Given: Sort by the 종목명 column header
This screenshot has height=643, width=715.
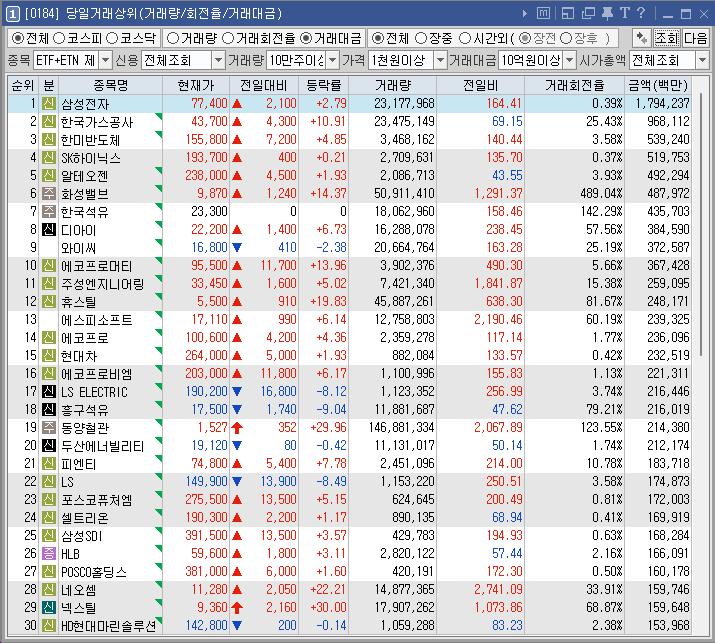Looking at the screenshot, I should 110,85.
